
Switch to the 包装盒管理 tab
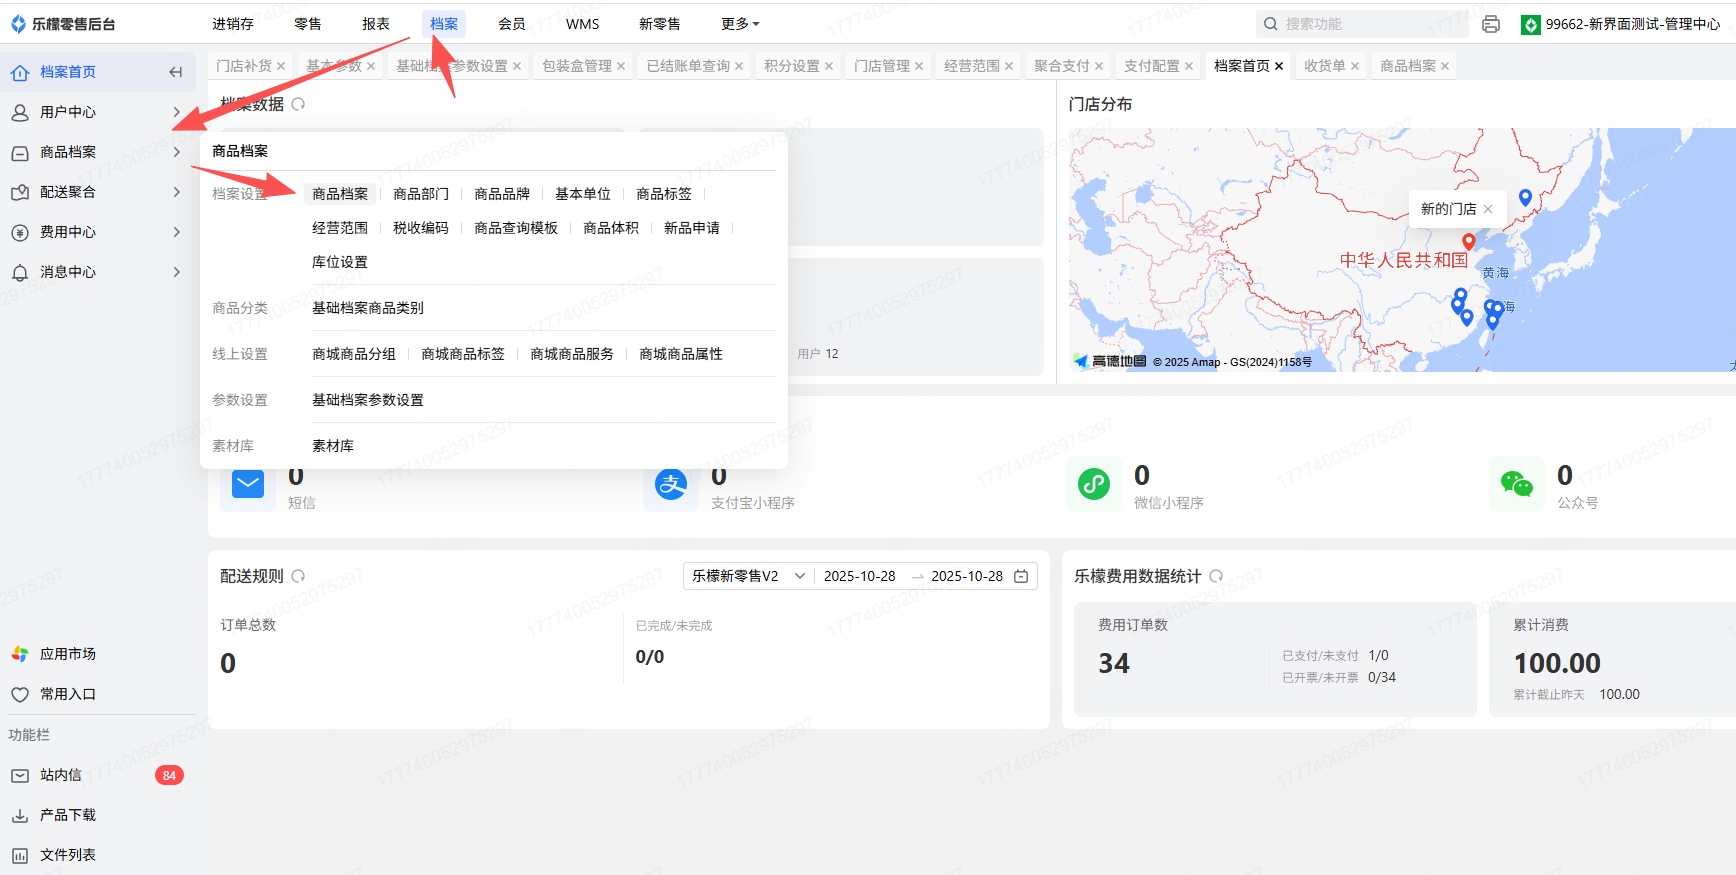577,66
